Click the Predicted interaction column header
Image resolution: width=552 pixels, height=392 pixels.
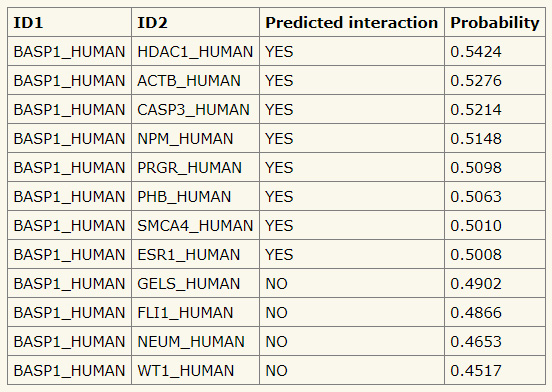coord(352,23)
